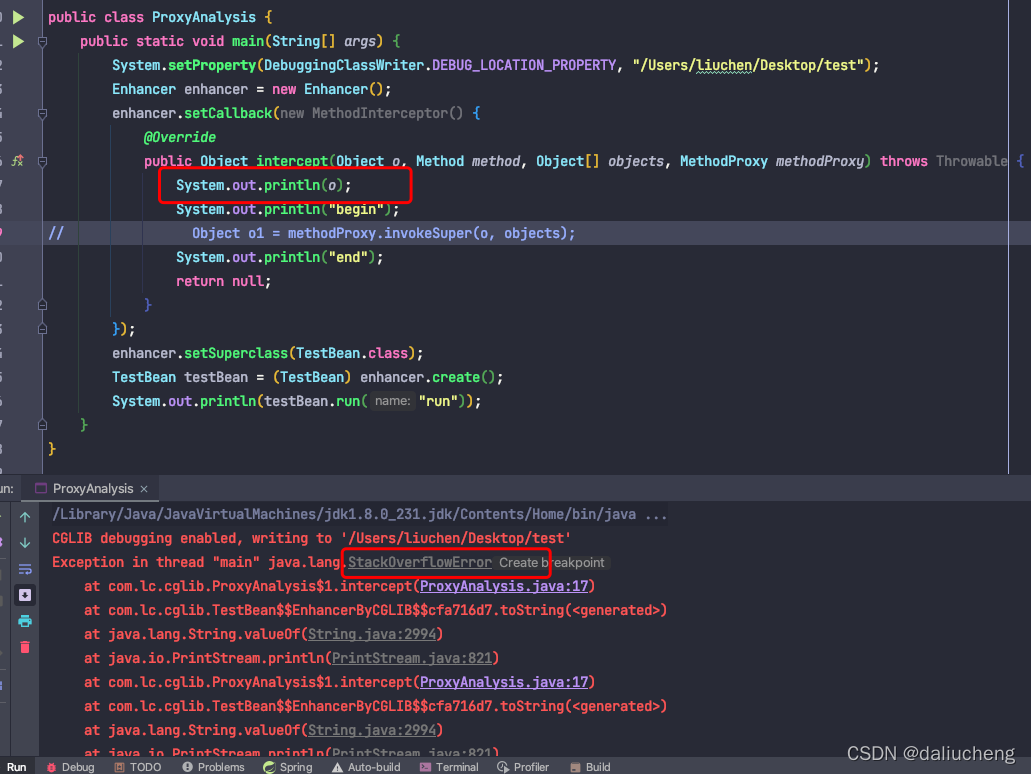Image resolution: width=1031 pixels, height=774 pixels.
Task: Open the Build tool window
Action: 590,767
